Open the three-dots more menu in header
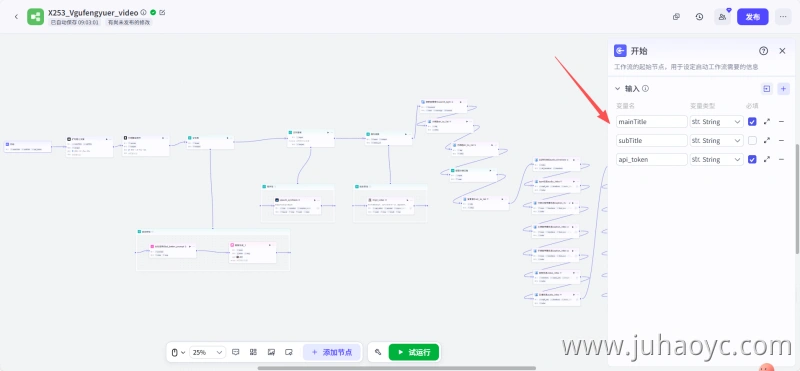 pos(783,17)
